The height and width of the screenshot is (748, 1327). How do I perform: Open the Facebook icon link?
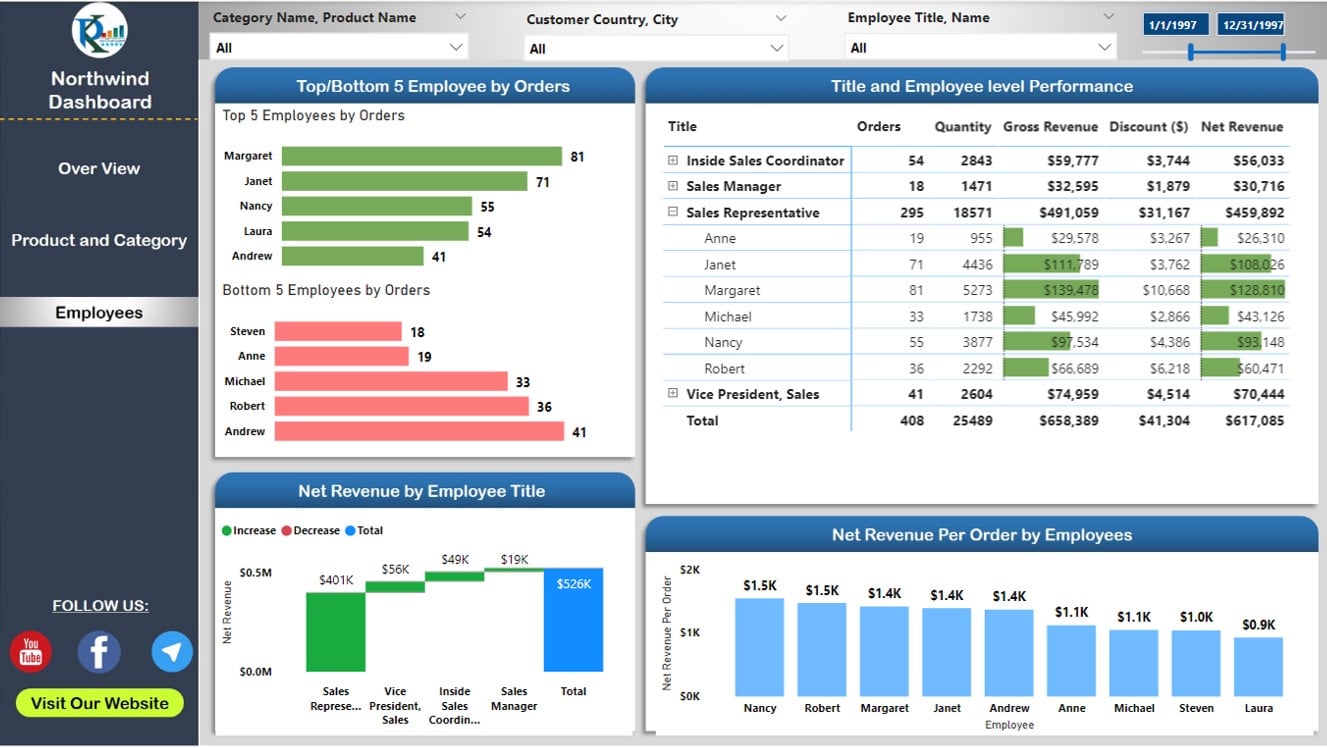(x=99, y=652)
